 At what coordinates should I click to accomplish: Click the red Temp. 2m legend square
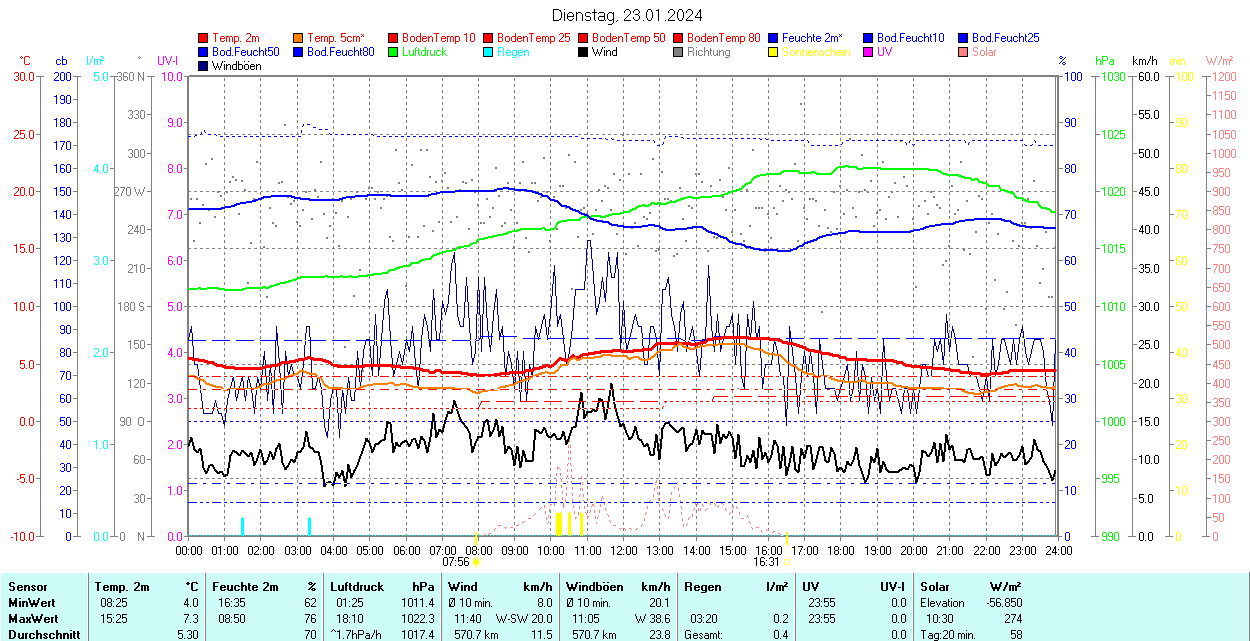[x=204, y=38]
